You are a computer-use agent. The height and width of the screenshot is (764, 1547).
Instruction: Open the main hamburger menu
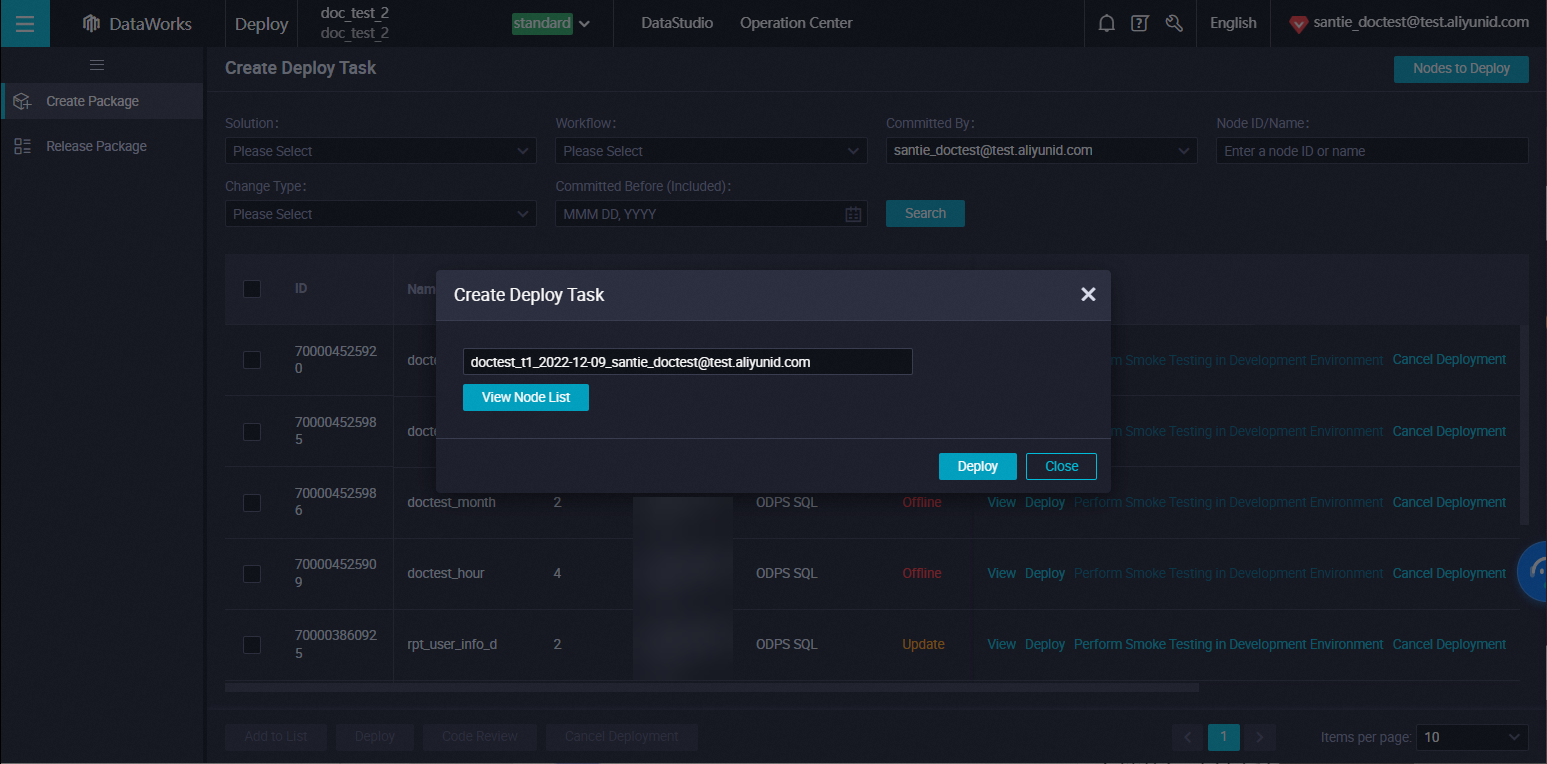pos(25,24)
